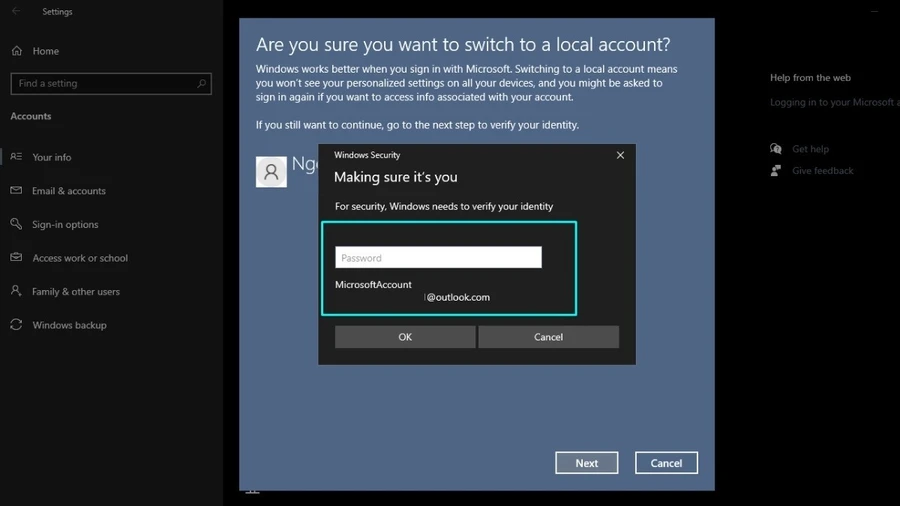Click 'For security, Windows needs to verify' text
Image resolution: width=900 pixels, height=506 pixels.
click(x=444, y=206)
